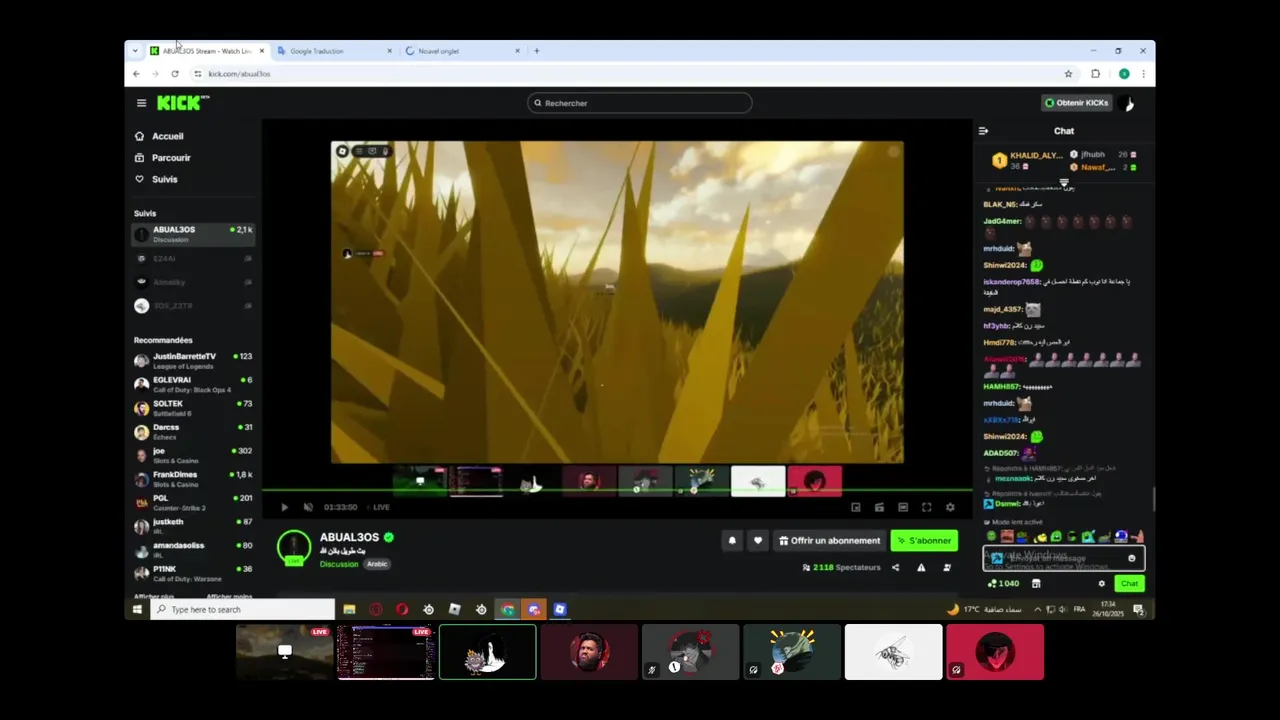
Task: Open Windows notification center icon
Action: click(x=1138, y=609)
